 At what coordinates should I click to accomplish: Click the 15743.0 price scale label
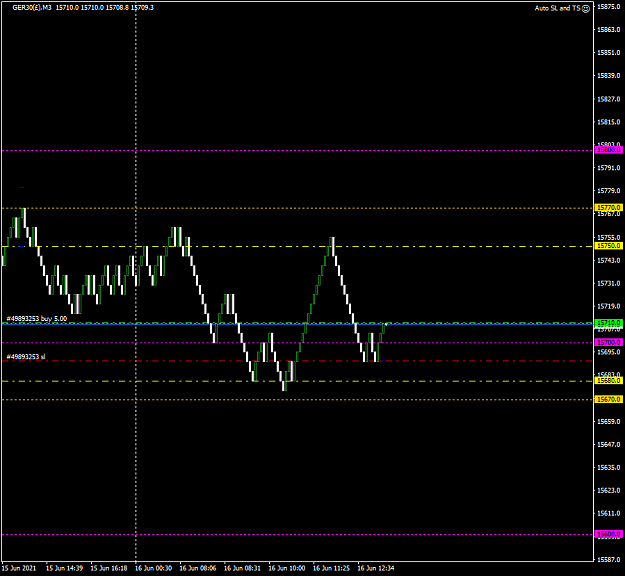tap(609, 260)
